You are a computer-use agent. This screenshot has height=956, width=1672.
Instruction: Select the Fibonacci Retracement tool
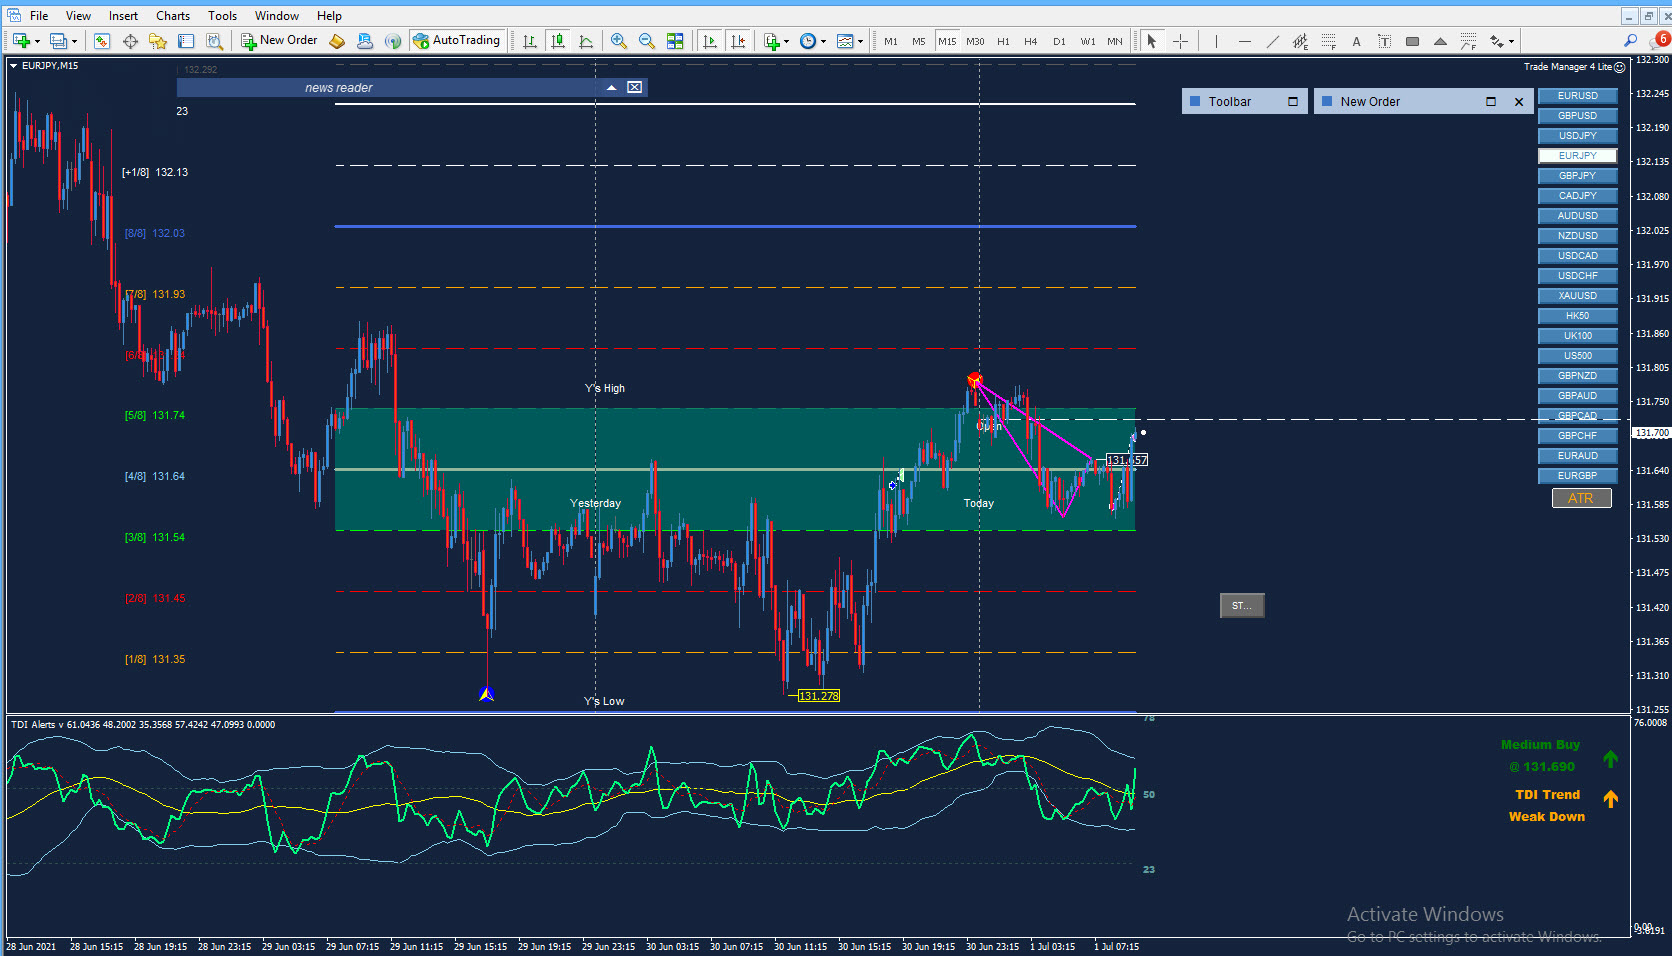pyautogui.click(x=1328, y=41)
